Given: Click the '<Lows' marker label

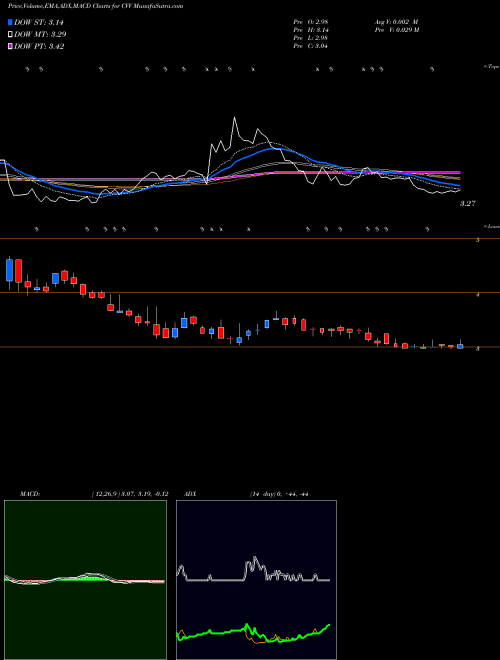Looking at the screenshot, I should pyautogui.click(x=491, y=226).
